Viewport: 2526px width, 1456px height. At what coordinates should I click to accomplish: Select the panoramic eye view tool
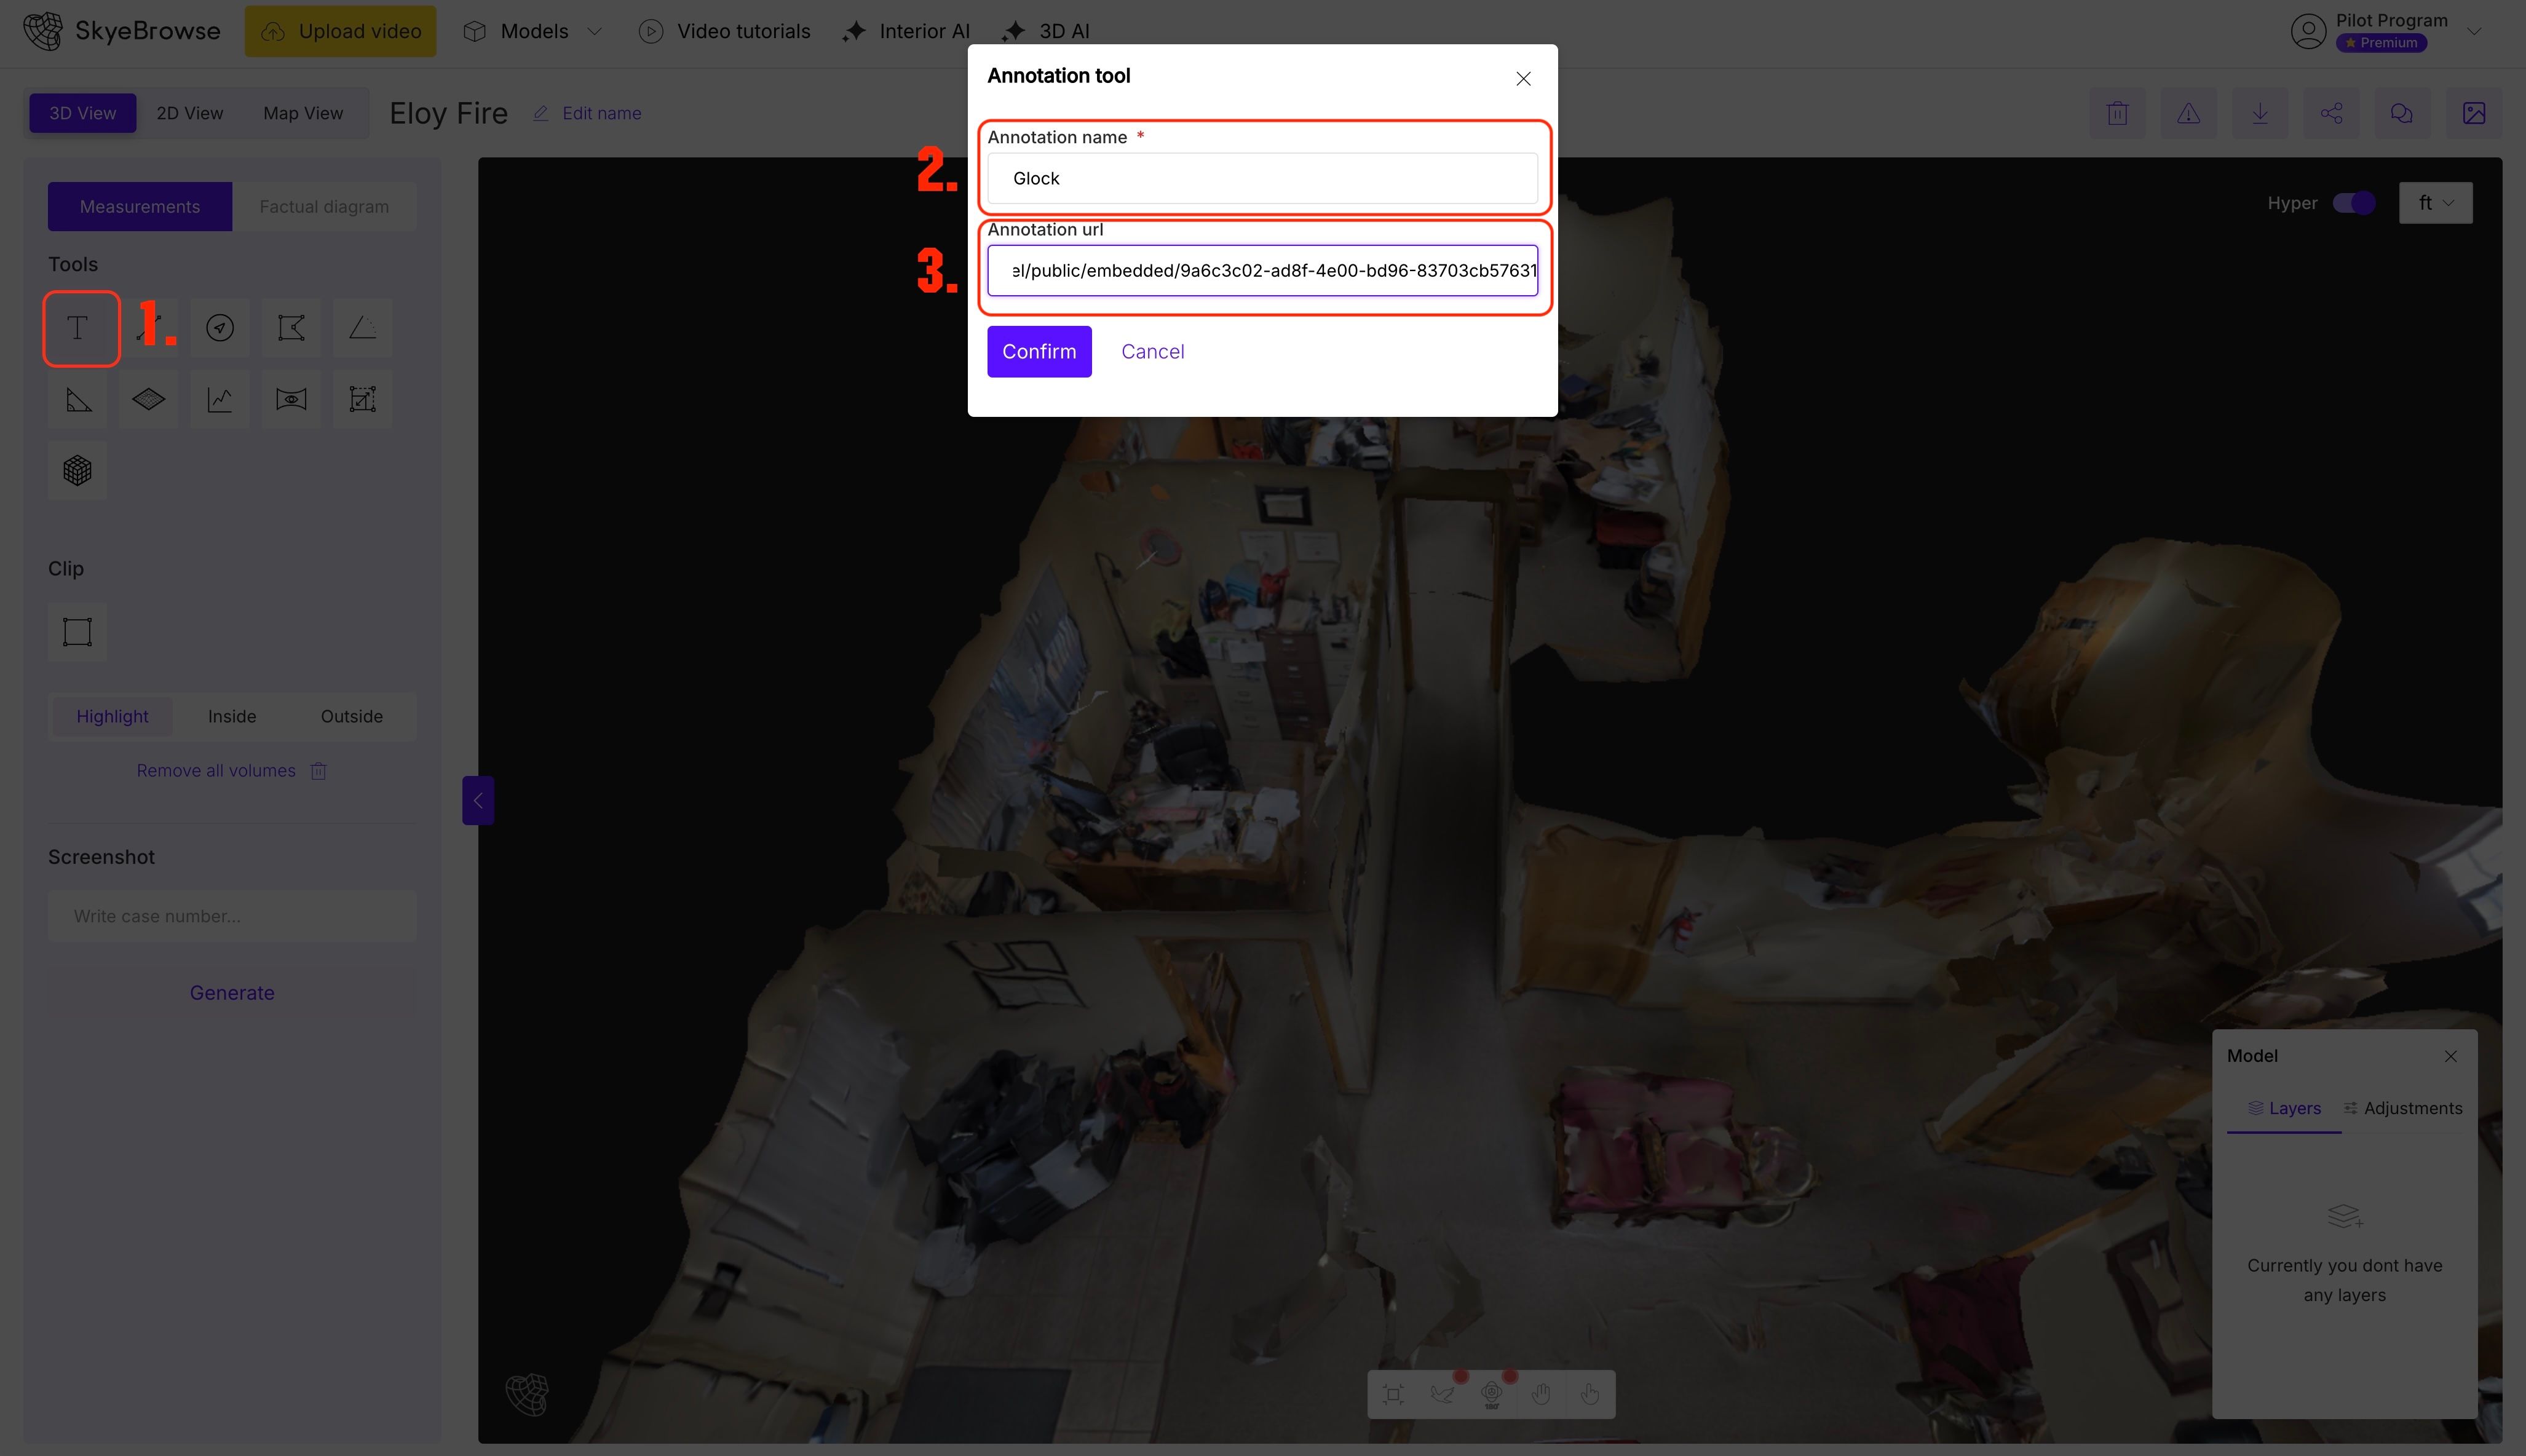(291, 400)
